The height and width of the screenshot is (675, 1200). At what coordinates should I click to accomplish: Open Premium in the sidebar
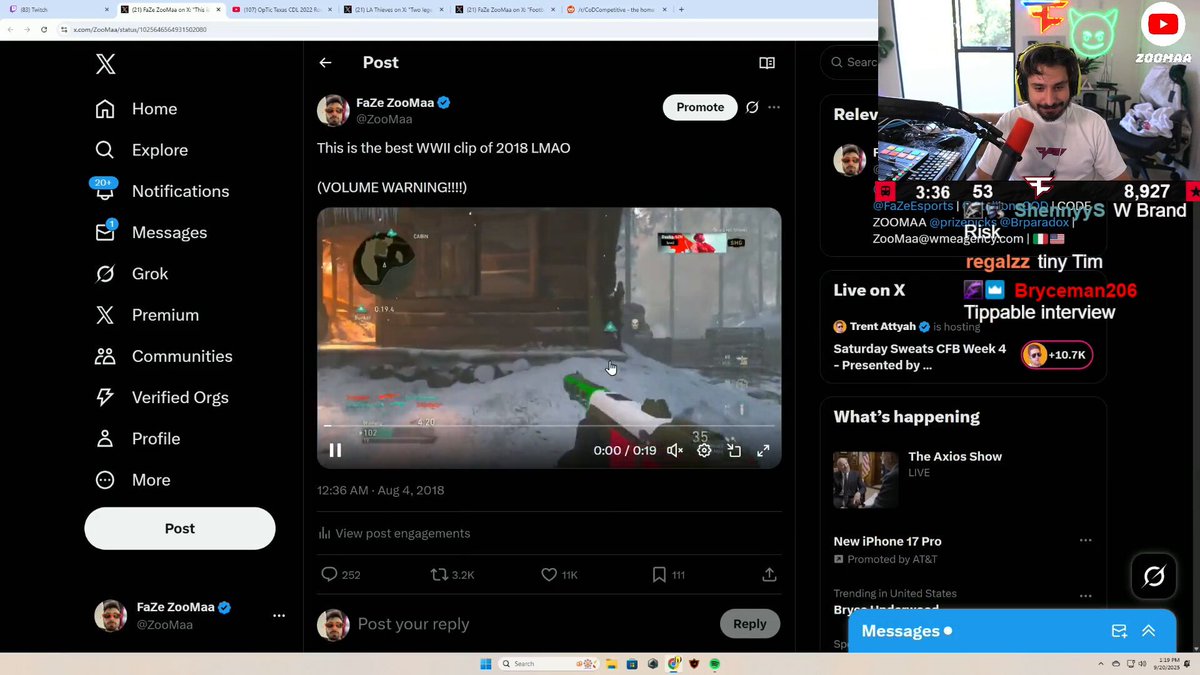point(146,315)
